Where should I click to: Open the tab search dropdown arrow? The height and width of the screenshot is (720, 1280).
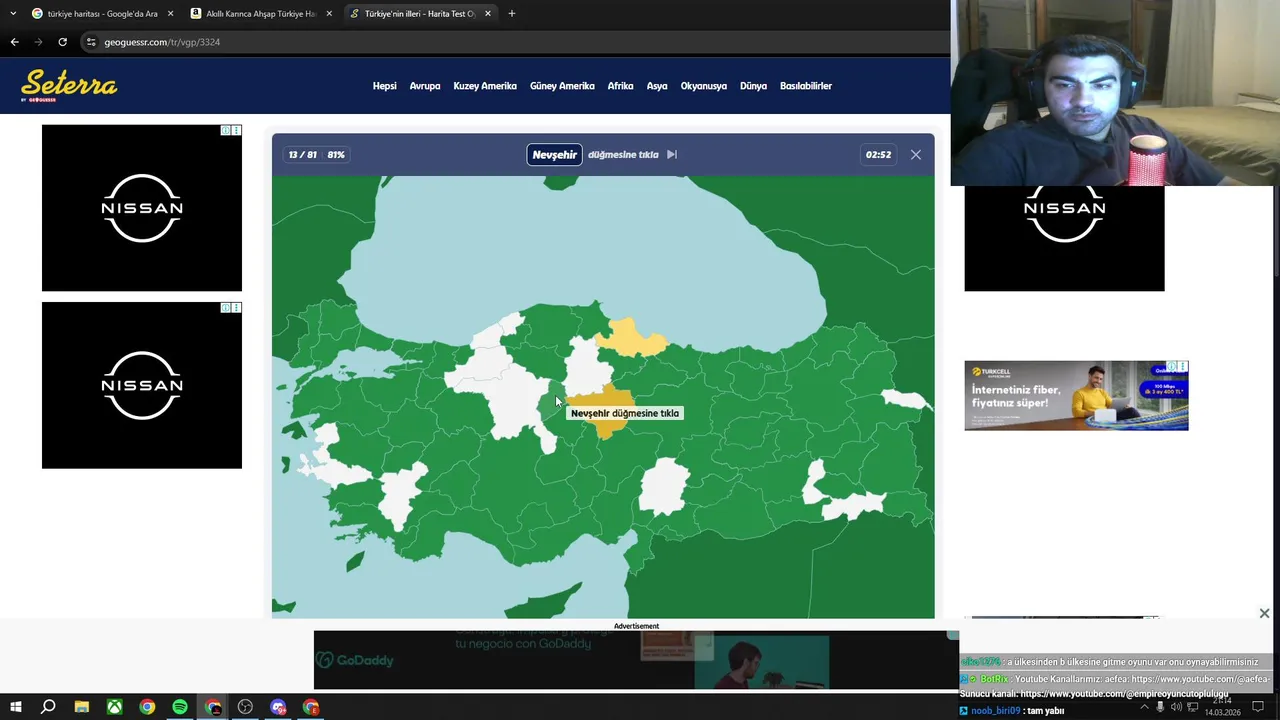point(13,13)
